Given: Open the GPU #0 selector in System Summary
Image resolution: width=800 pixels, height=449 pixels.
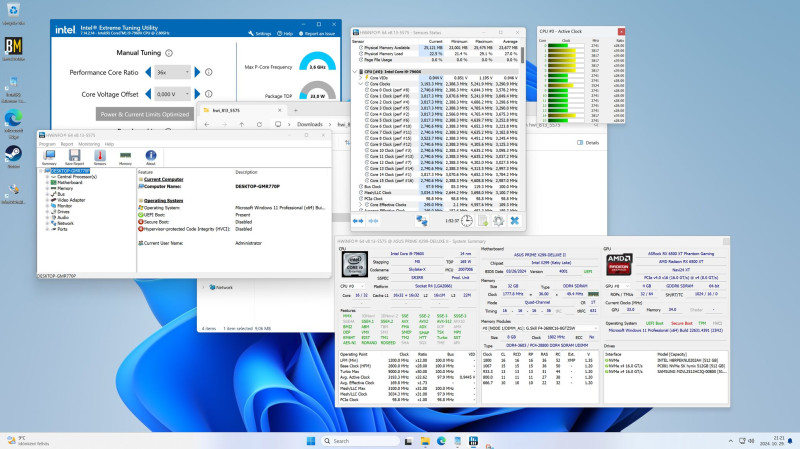Looking at the screenshot, I should click(619, 286).
